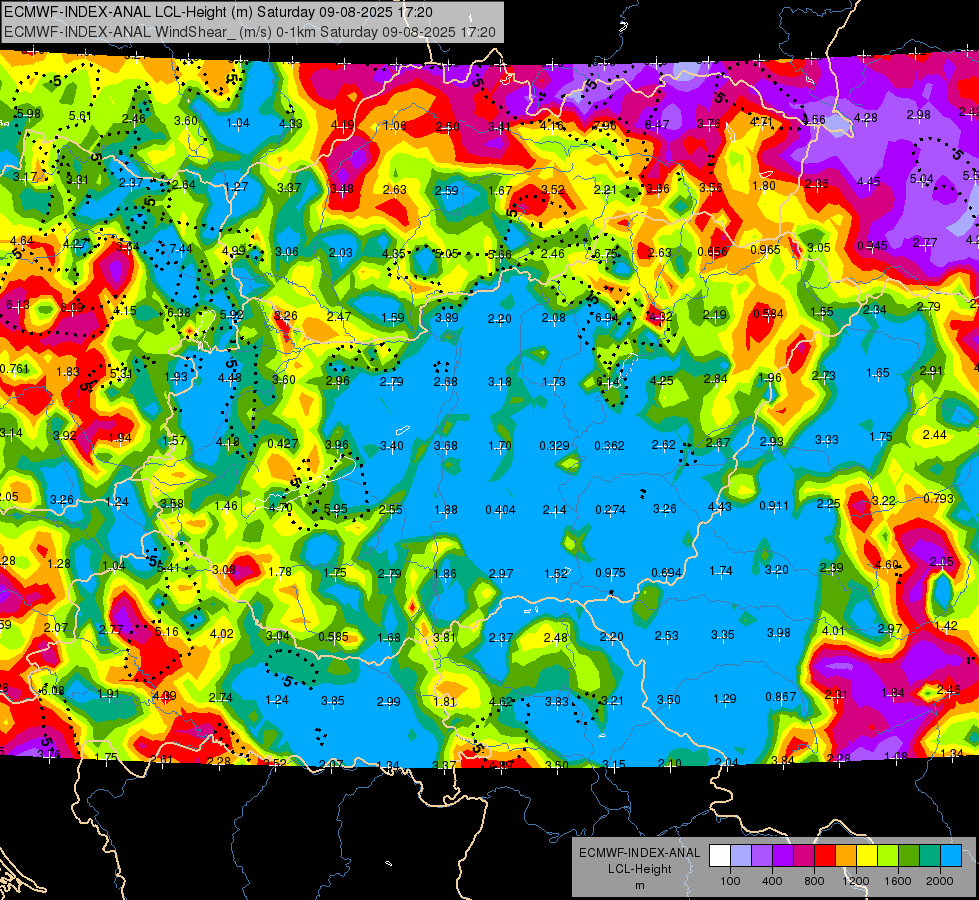The width and height of the screenshot is (979, 900).
Task: Click the wind shear value '0.404'
Action: (x=500, y=510)
